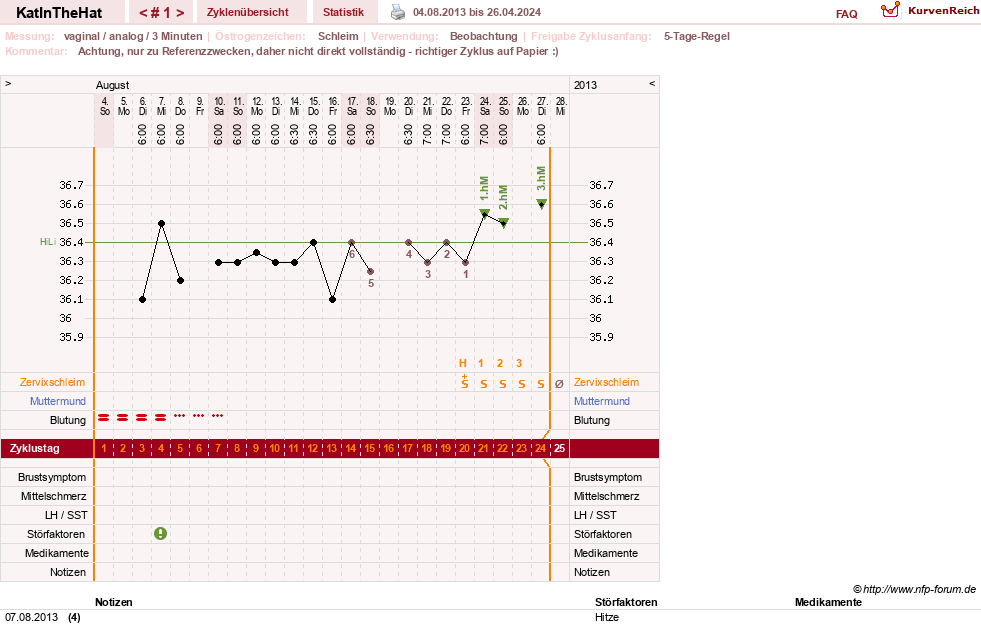The width and height of the screenshot is (981, 641).
Task: Click the left Blutung row label
Action: tap(68, 420)
